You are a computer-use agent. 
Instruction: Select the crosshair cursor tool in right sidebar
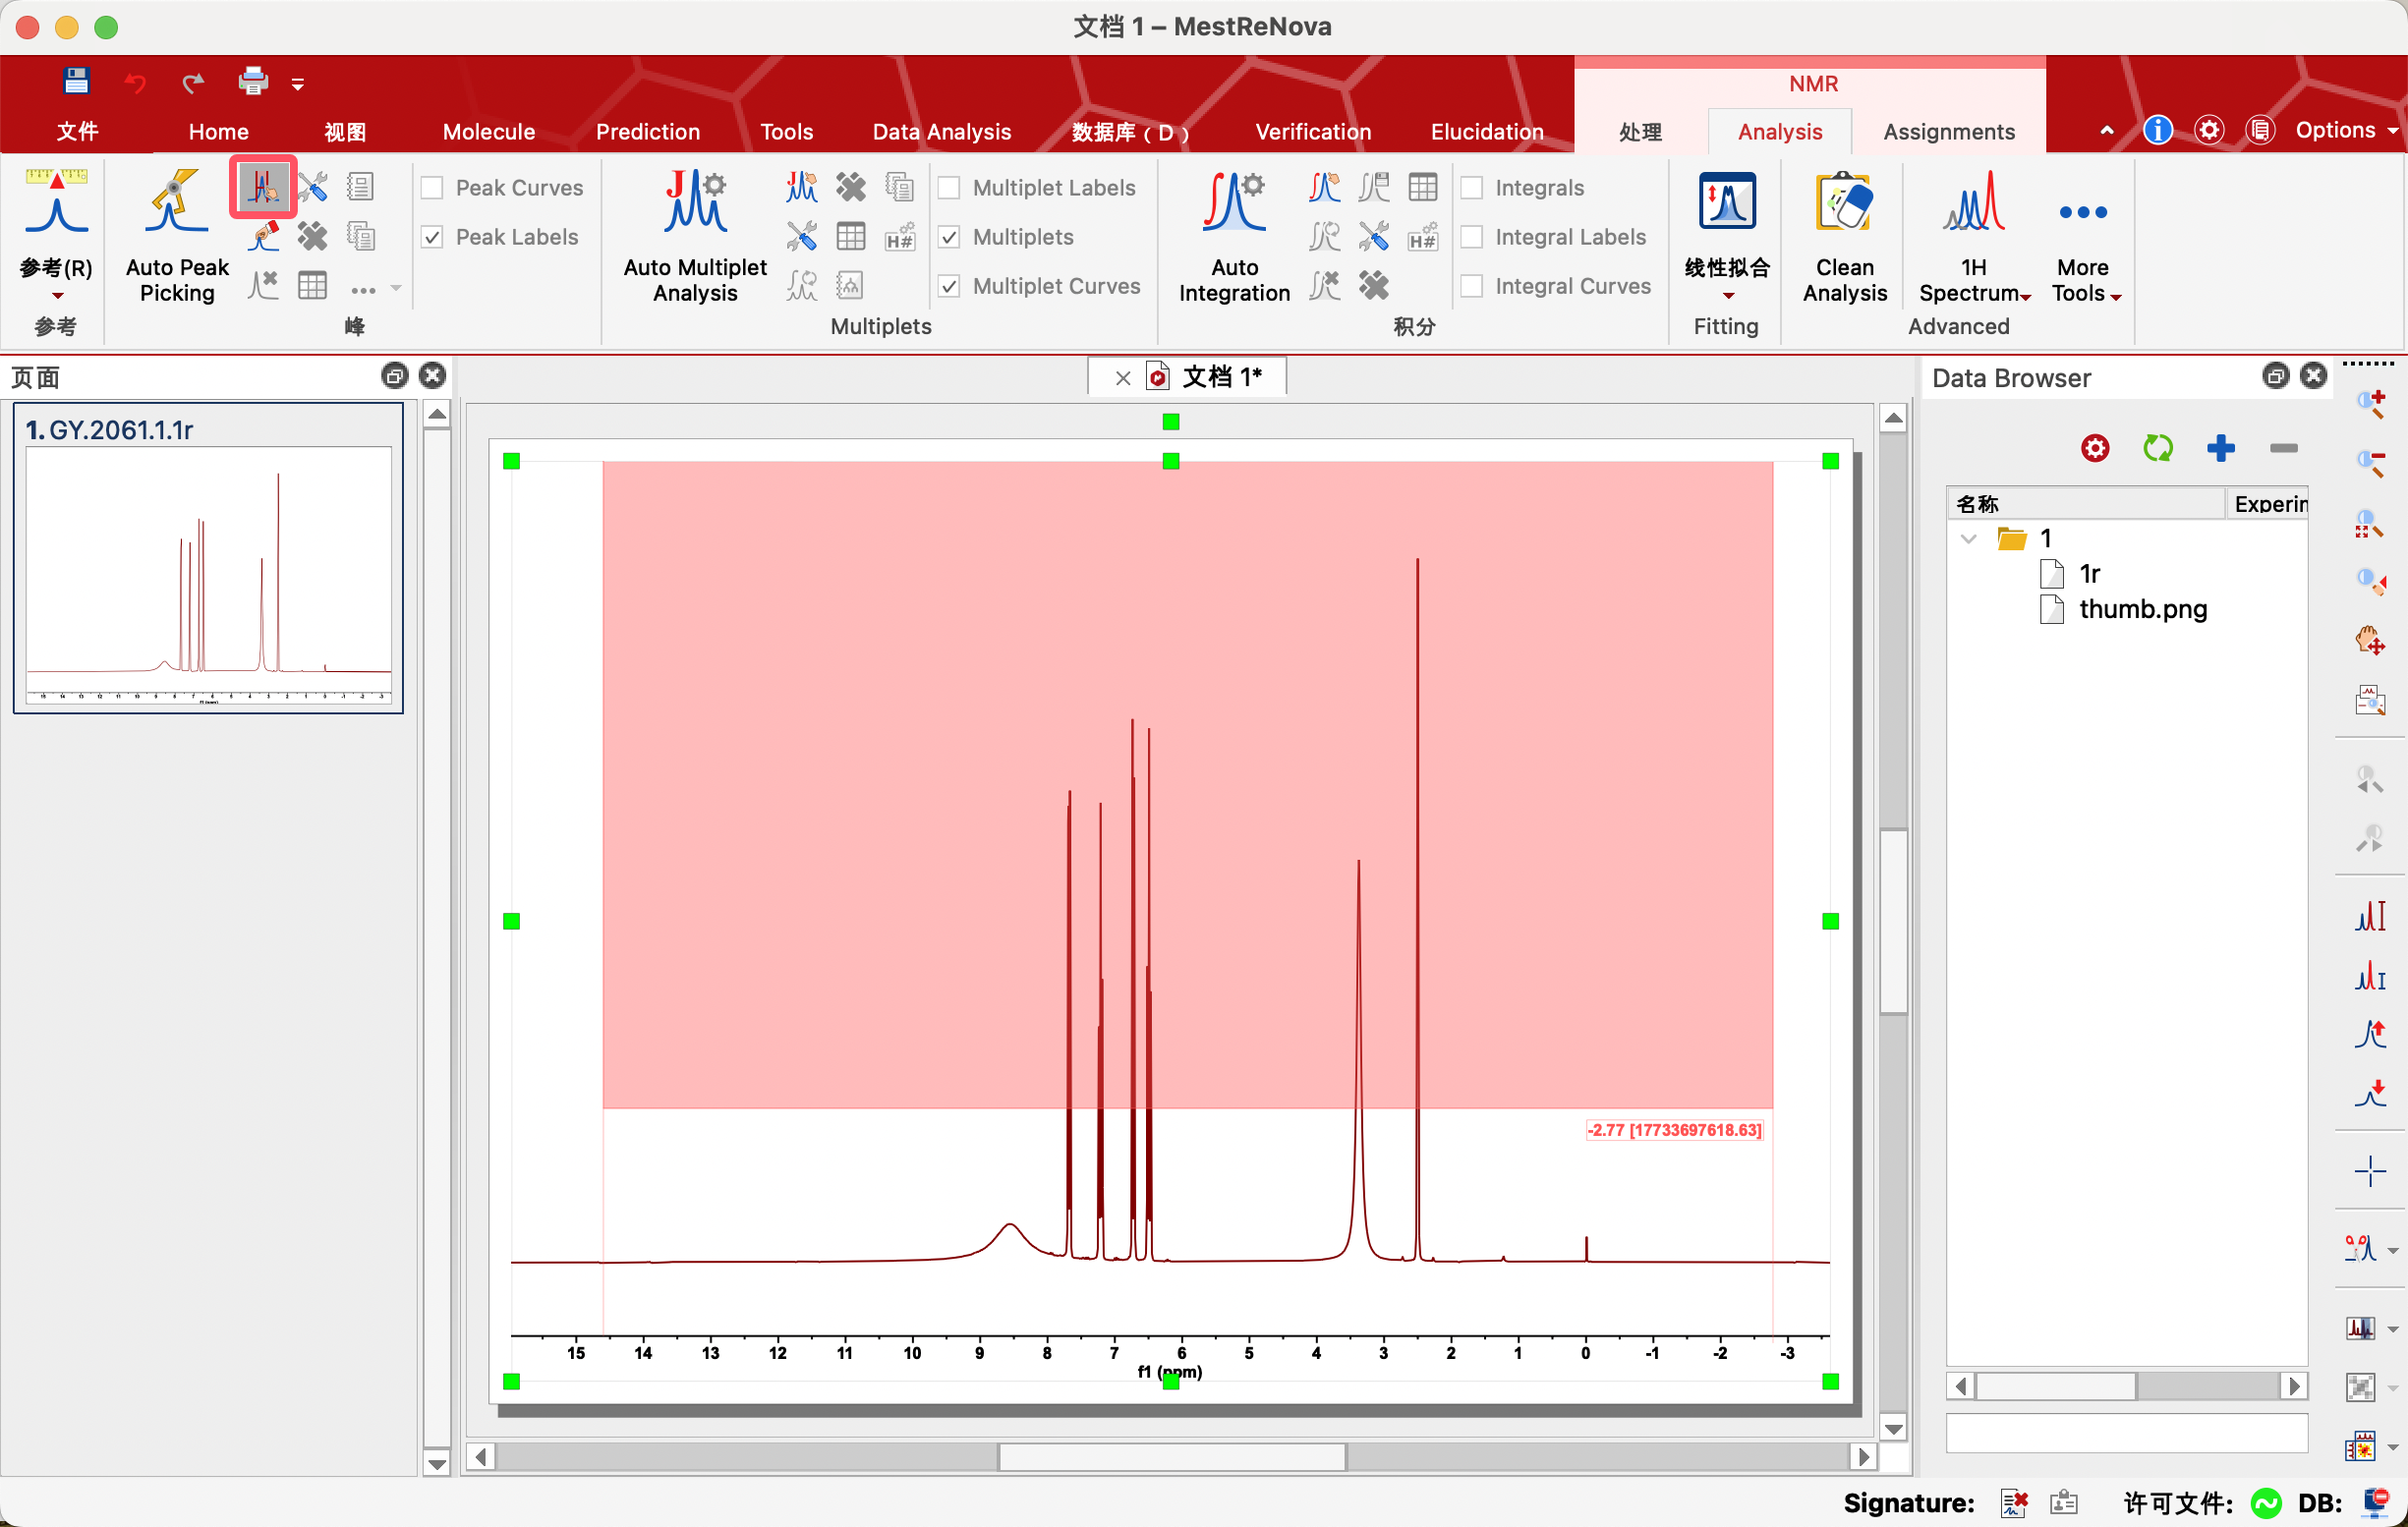coord(2369,1171)
